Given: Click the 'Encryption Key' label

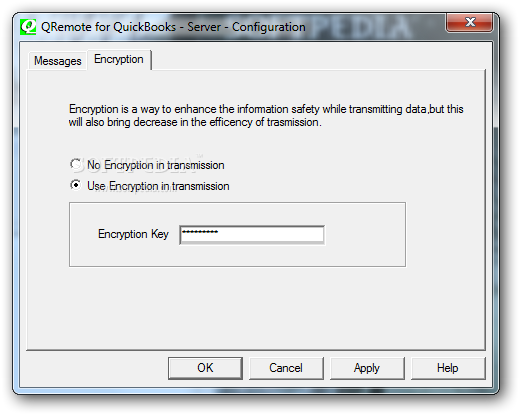Looking at the screenshot, I should 133,234.
